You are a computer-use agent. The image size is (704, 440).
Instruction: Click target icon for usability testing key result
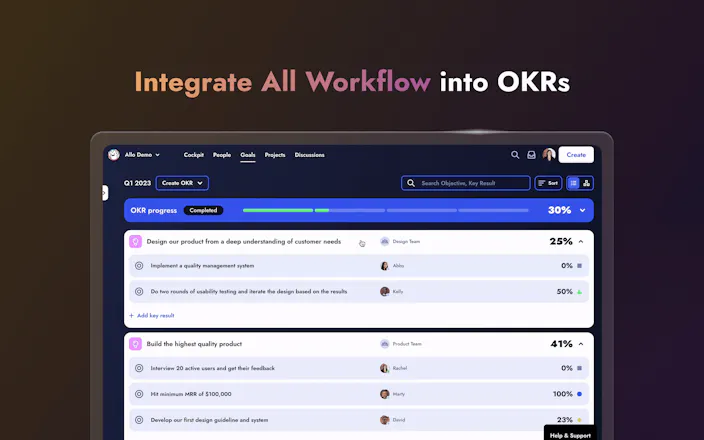click(139, 292)
